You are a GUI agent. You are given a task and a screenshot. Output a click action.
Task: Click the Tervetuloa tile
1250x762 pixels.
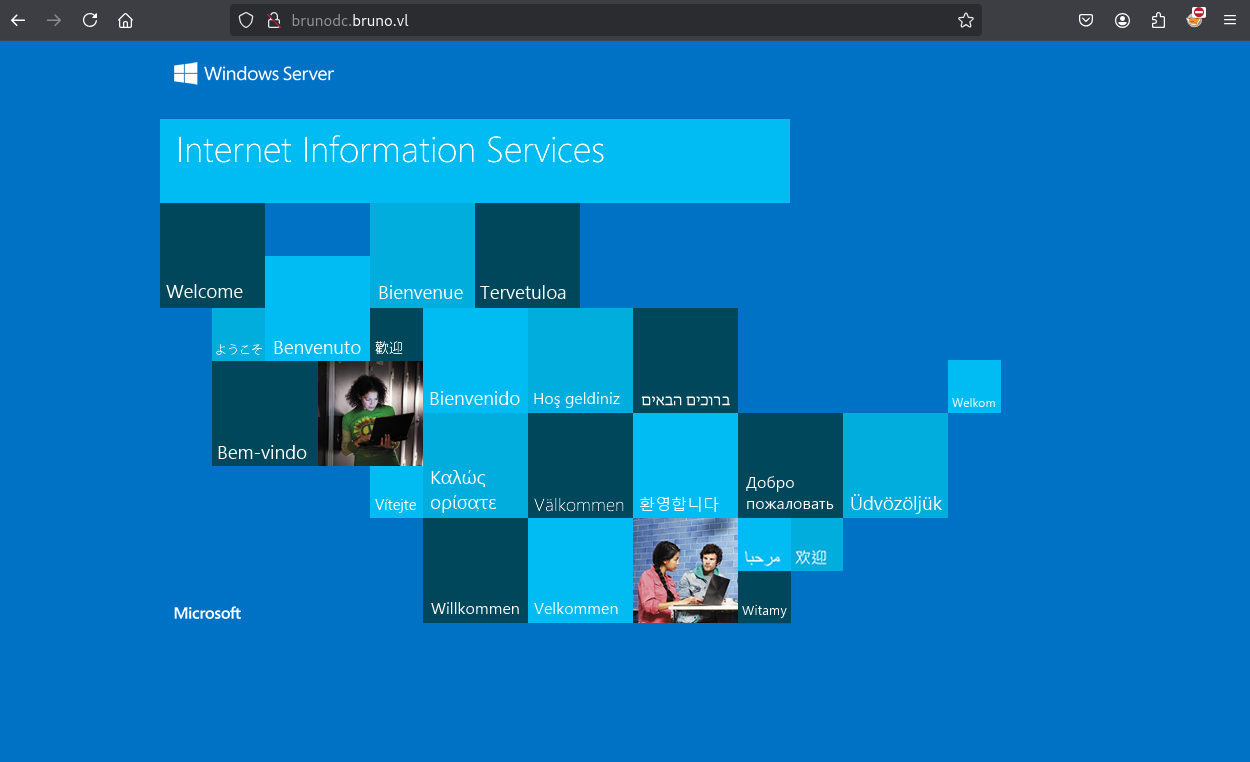coord(527,255)
